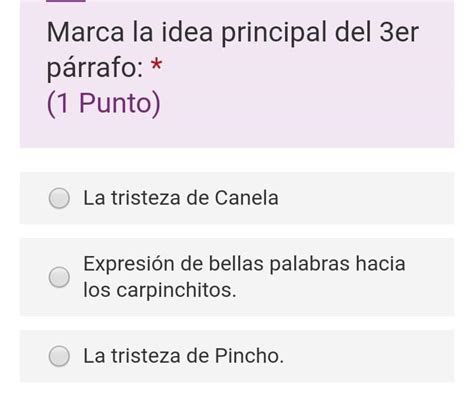The image size is (474, 418).
Task: Click the text 'Expresión de bellas palabras hacia'
Action: tap(244, 264)
